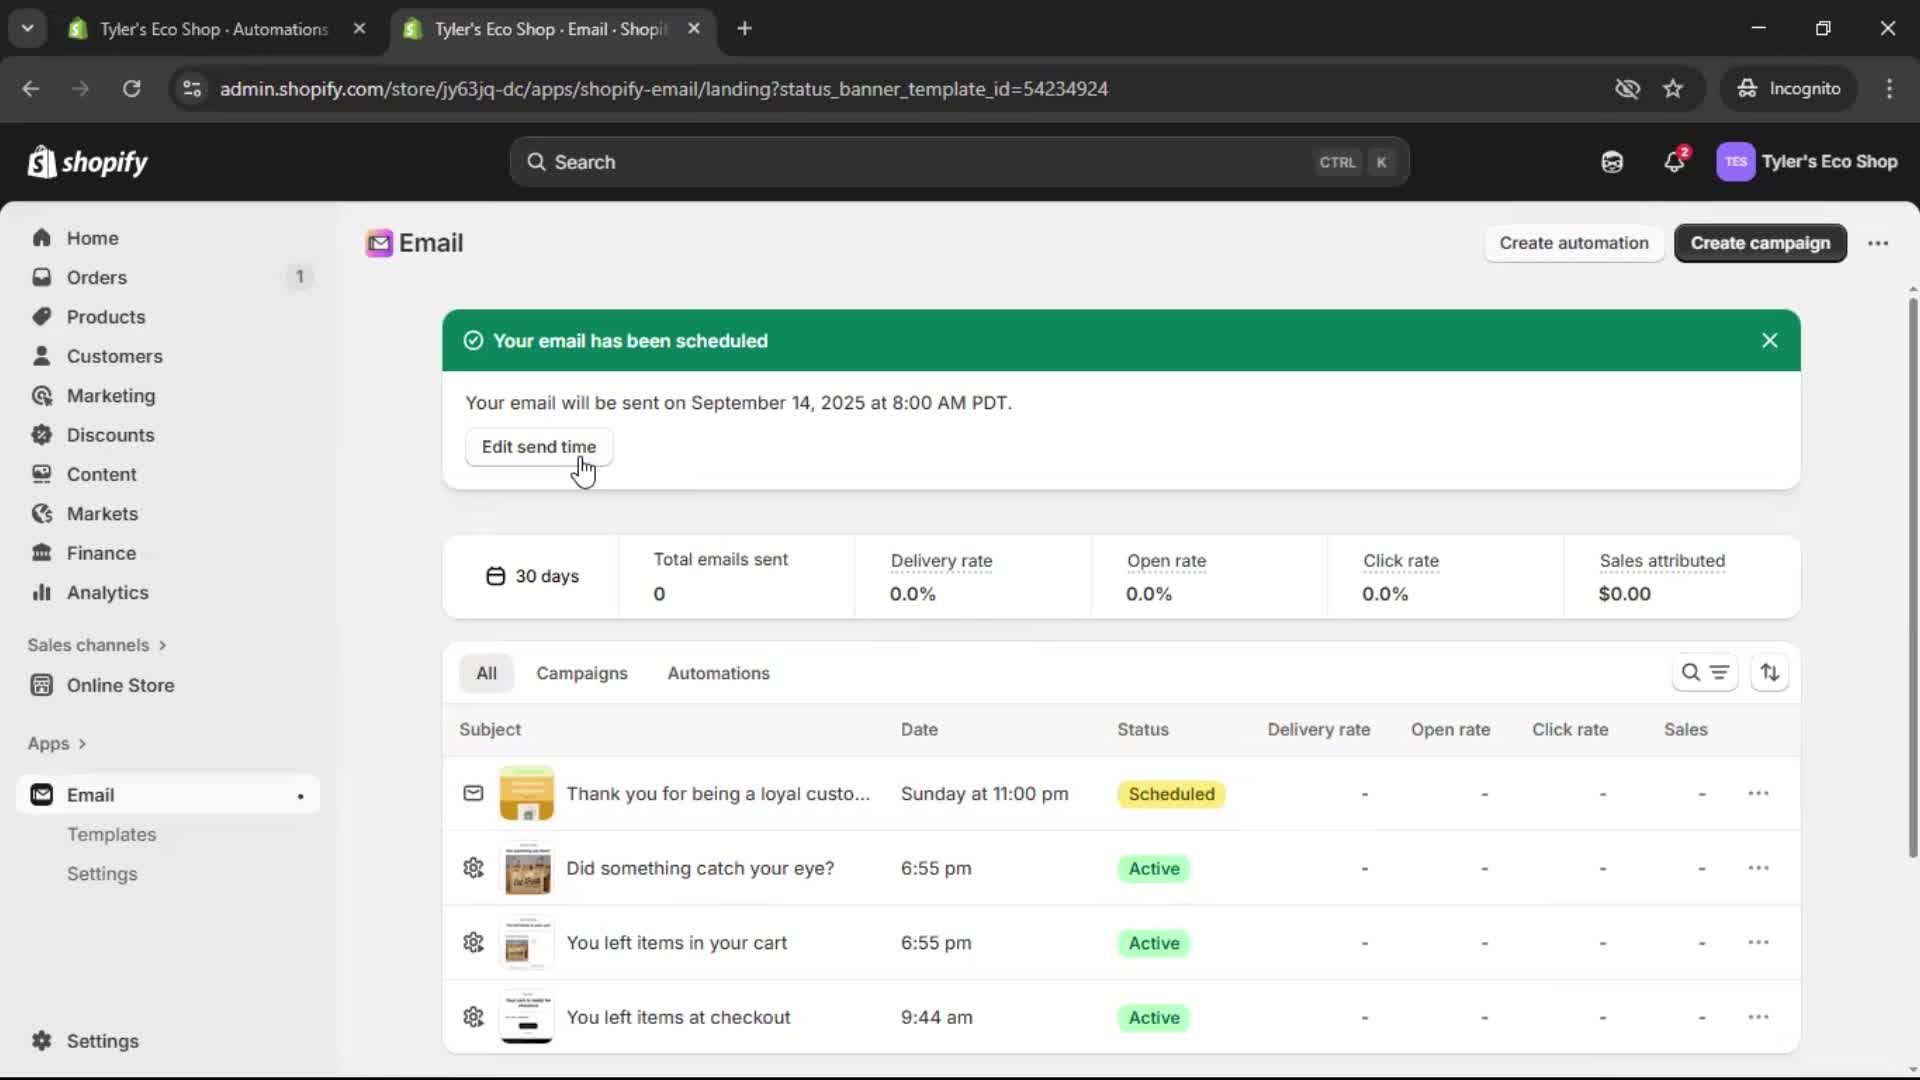Open the 30 days date range selector

point(531,576)
